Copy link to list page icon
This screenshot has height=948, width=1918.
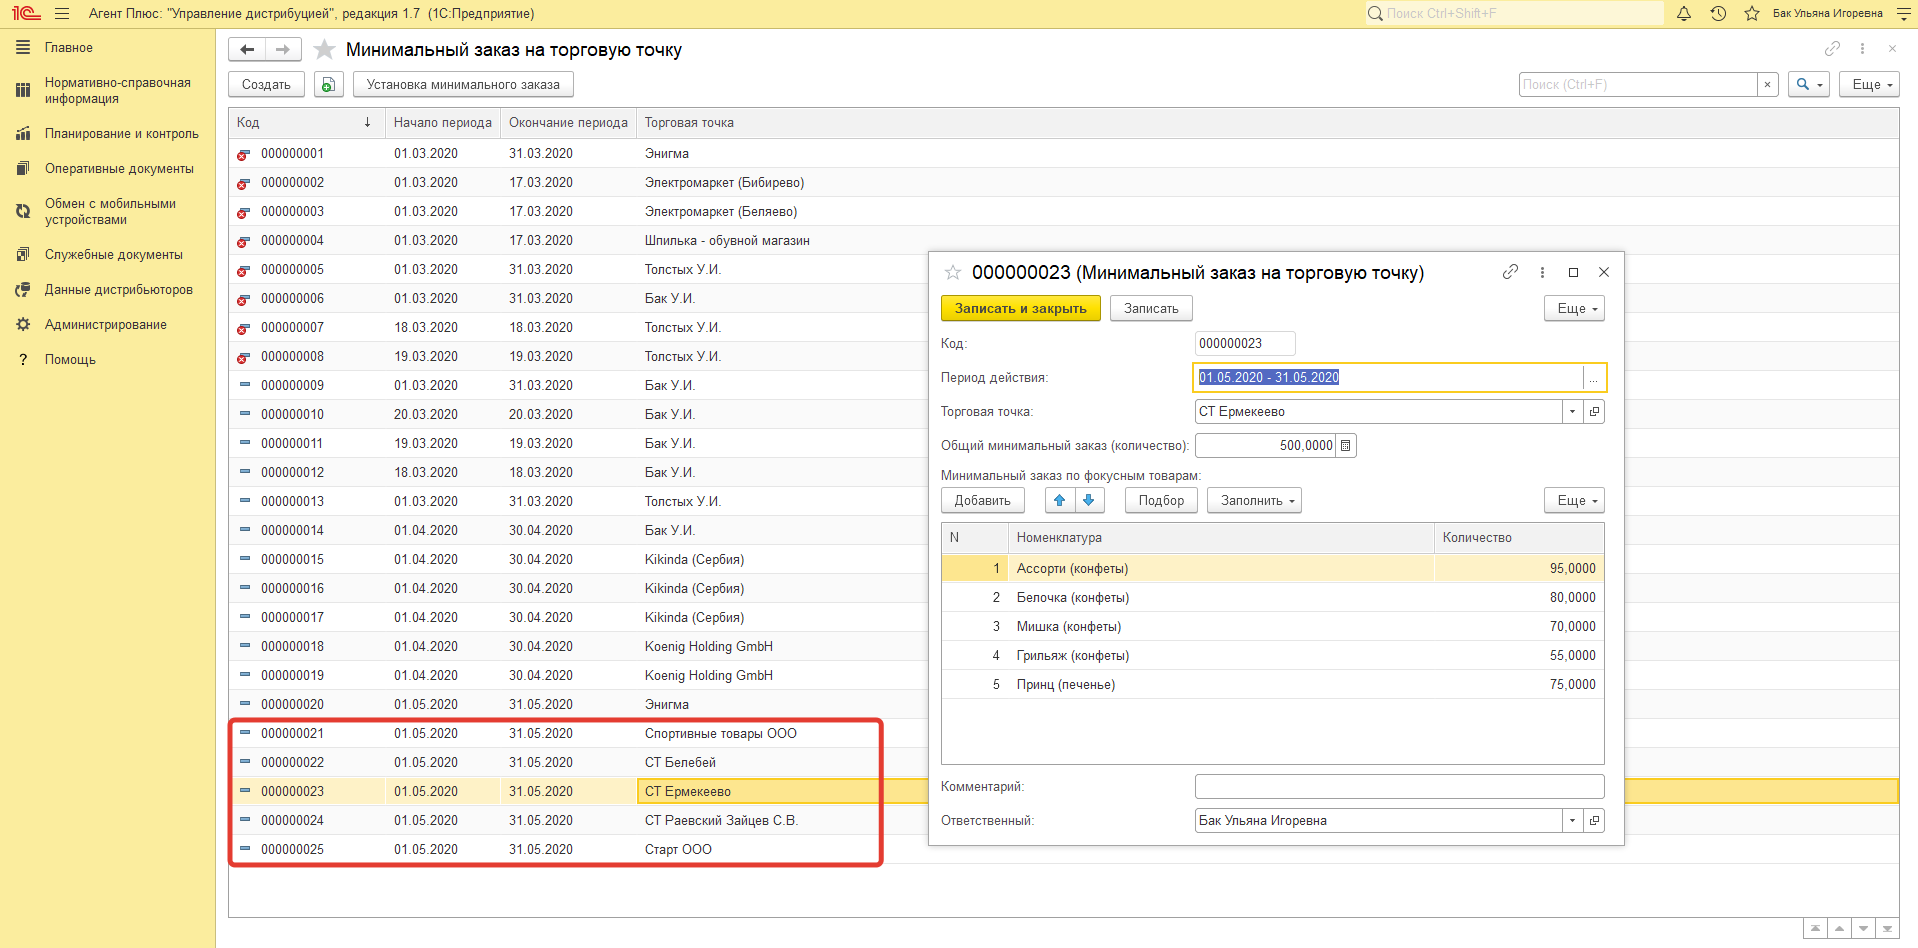(x=1832, y=48)
